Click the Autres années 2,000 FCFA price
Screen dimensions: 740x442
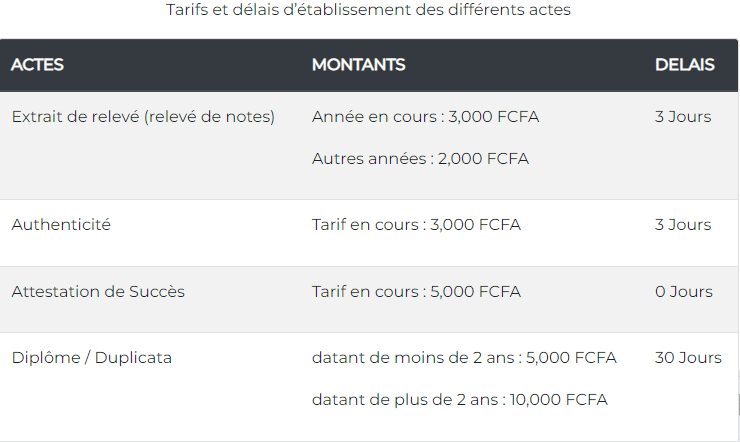click(x=420, y=158)
